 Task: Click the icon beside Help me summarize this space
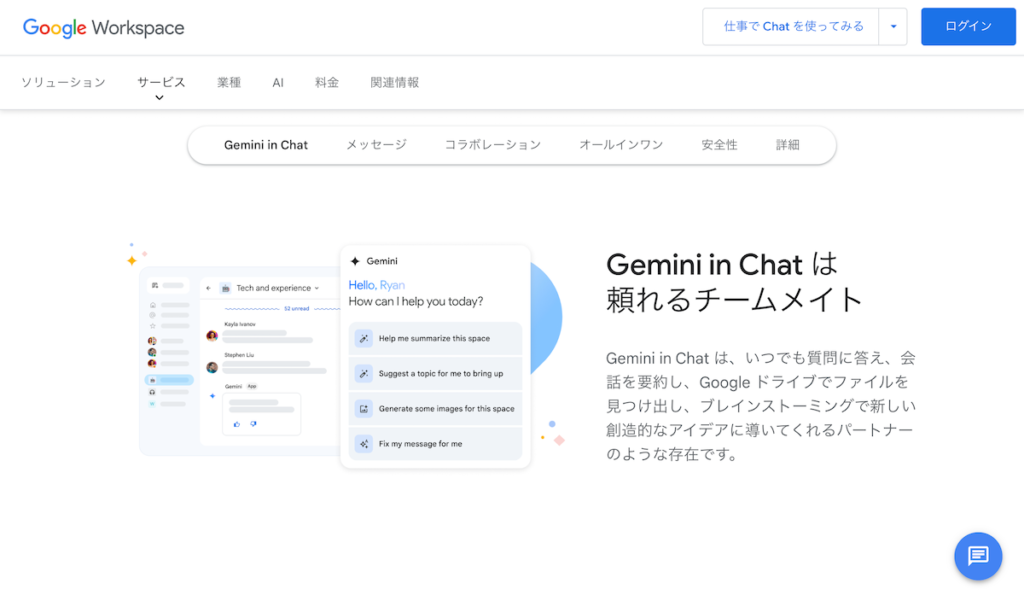point(364,338)
